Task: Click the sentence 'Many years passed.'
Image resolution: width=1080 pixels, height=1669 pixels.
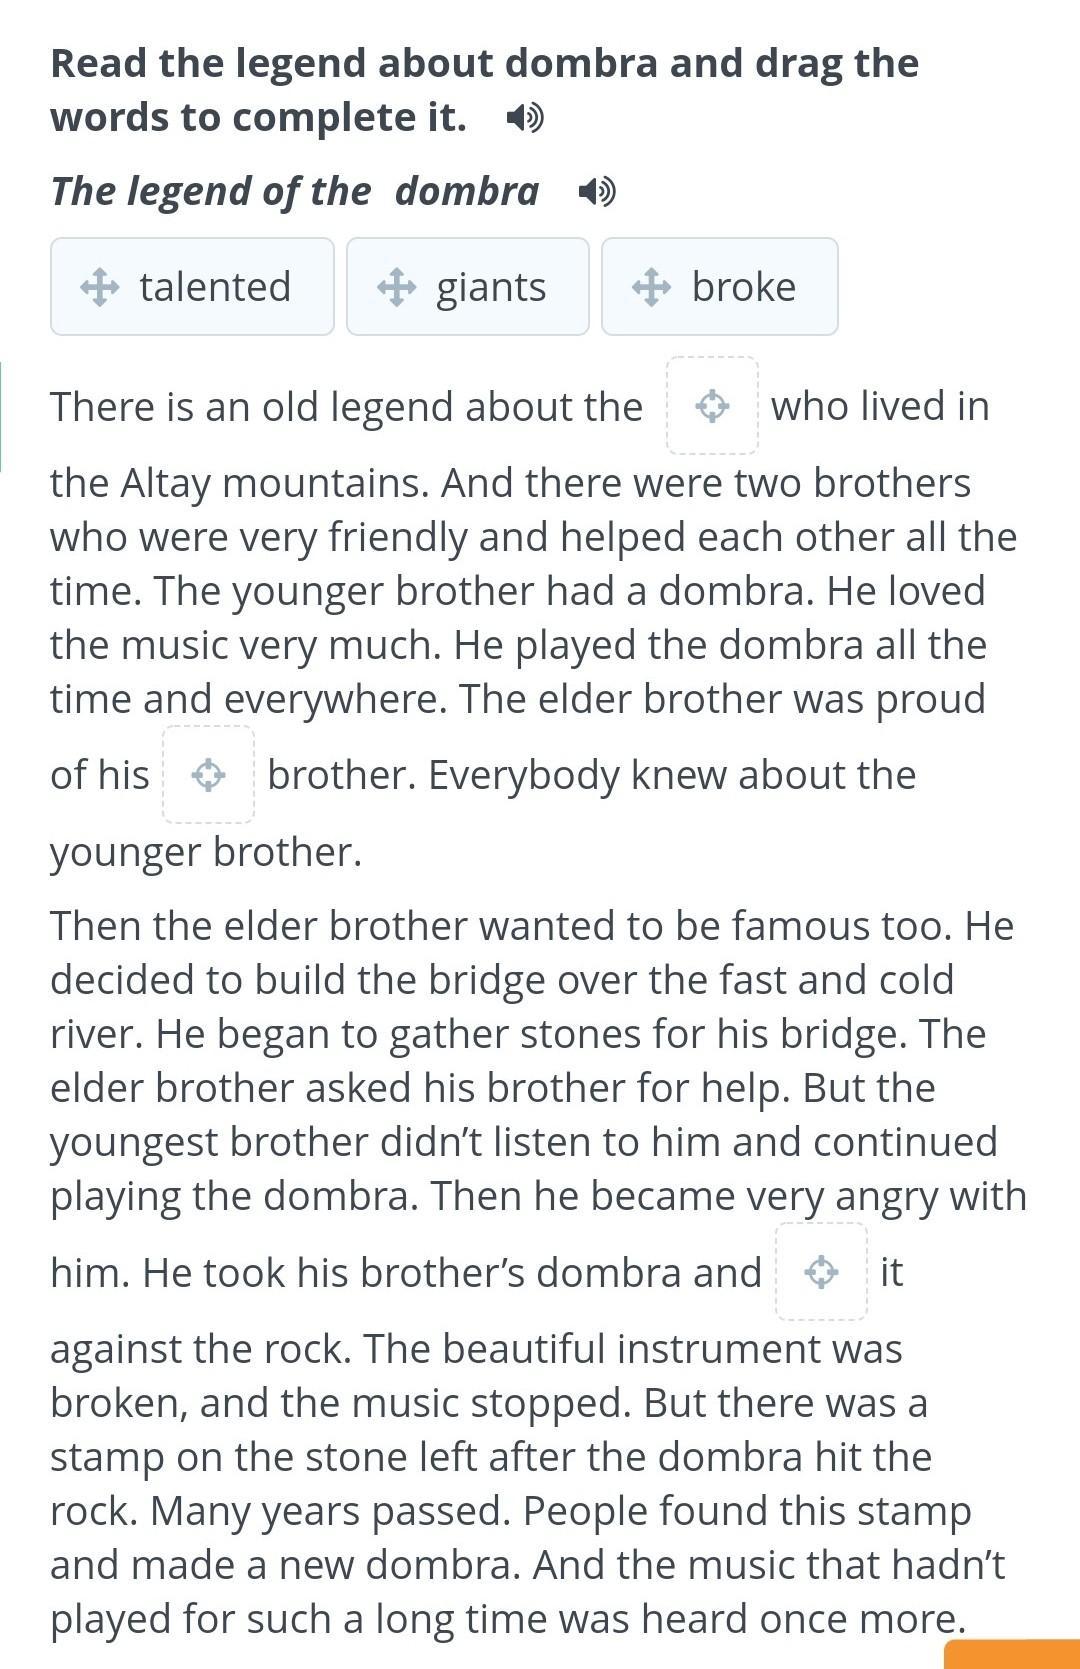Action: tap(330, 1511)
